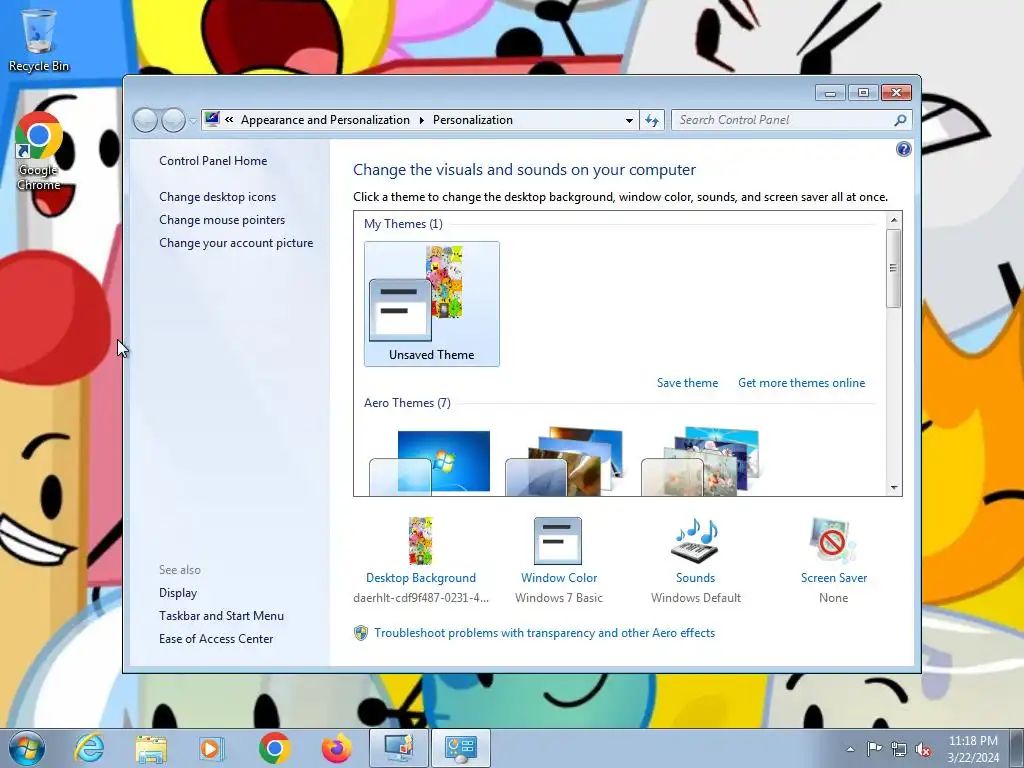Open Taskbar and Start Menu link

click(x=221, y=616)
